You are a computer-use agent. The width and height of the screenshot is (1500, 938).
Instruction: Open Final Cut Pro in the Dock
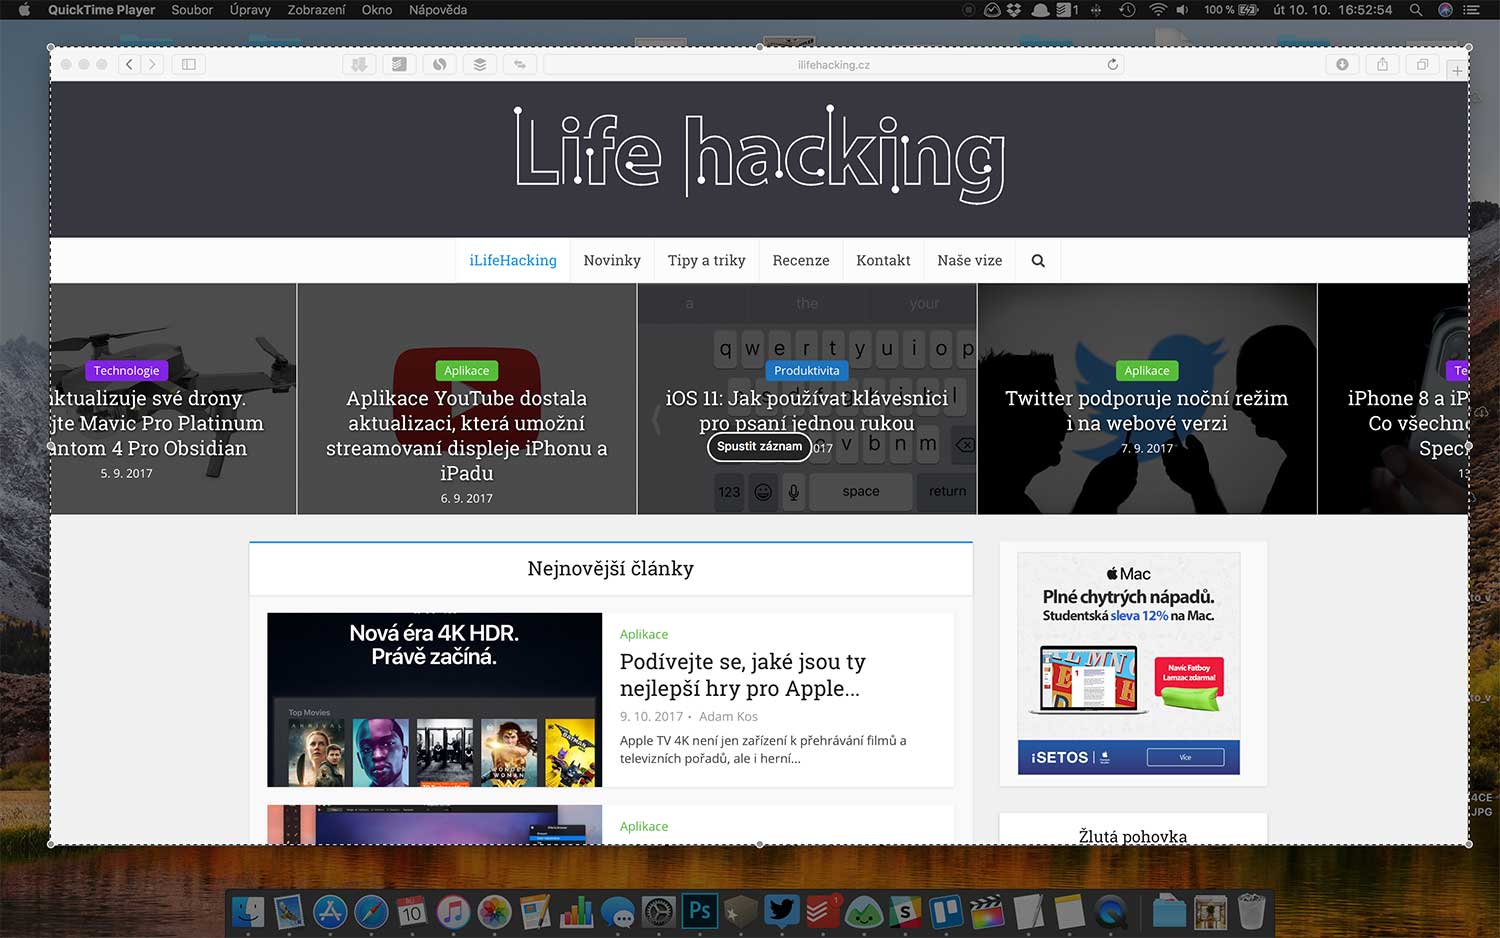coord(987,911)
